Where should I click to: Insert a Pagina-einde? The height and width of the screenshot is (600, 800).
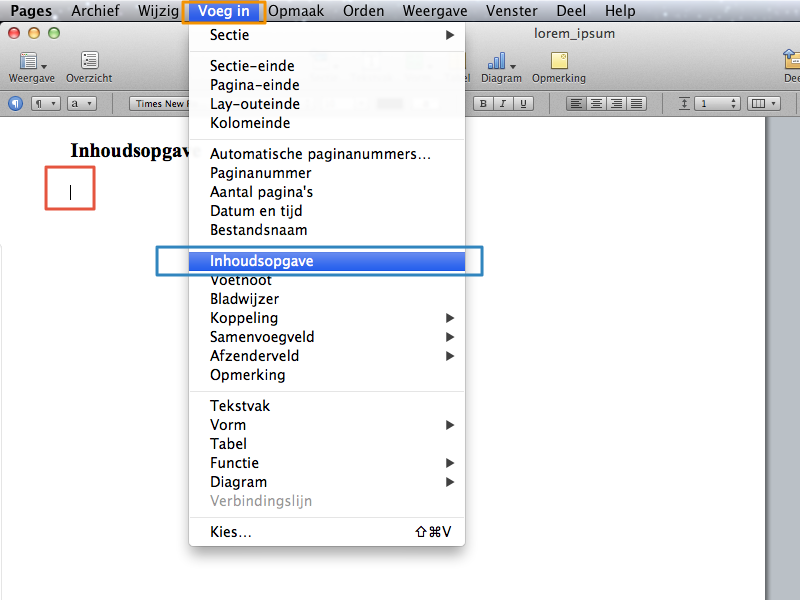[327, 85]
